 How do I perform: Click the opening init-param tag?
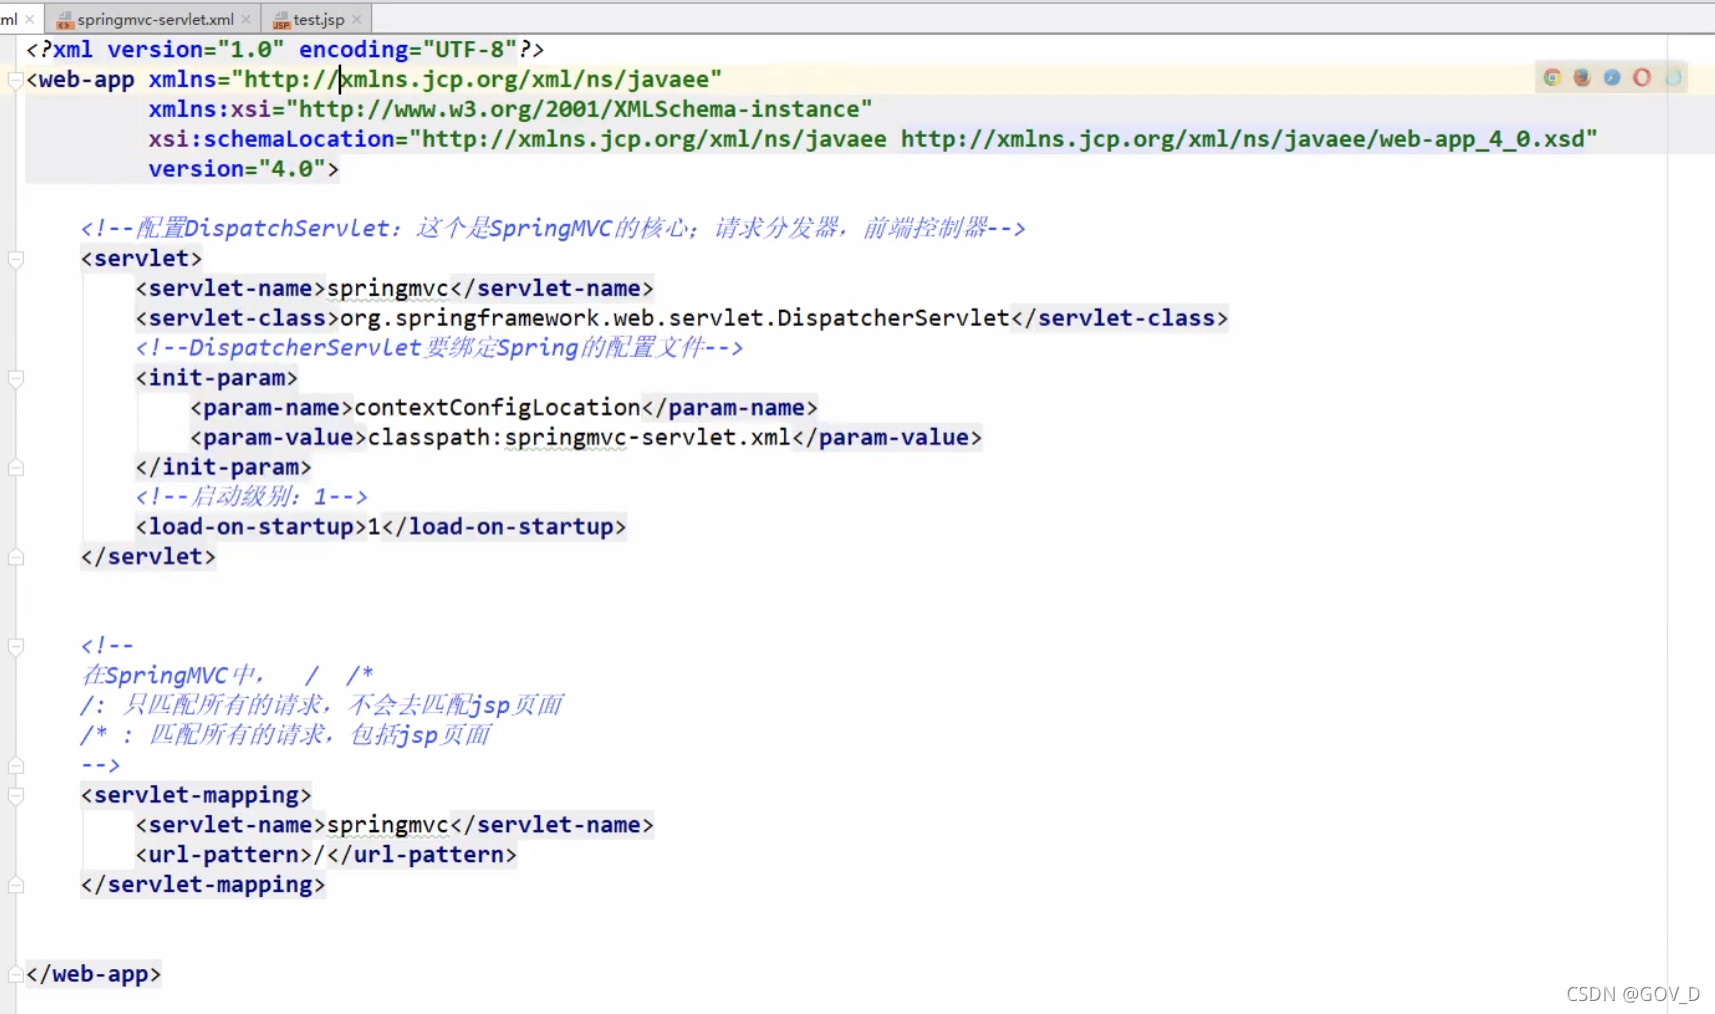coord(216,378)
